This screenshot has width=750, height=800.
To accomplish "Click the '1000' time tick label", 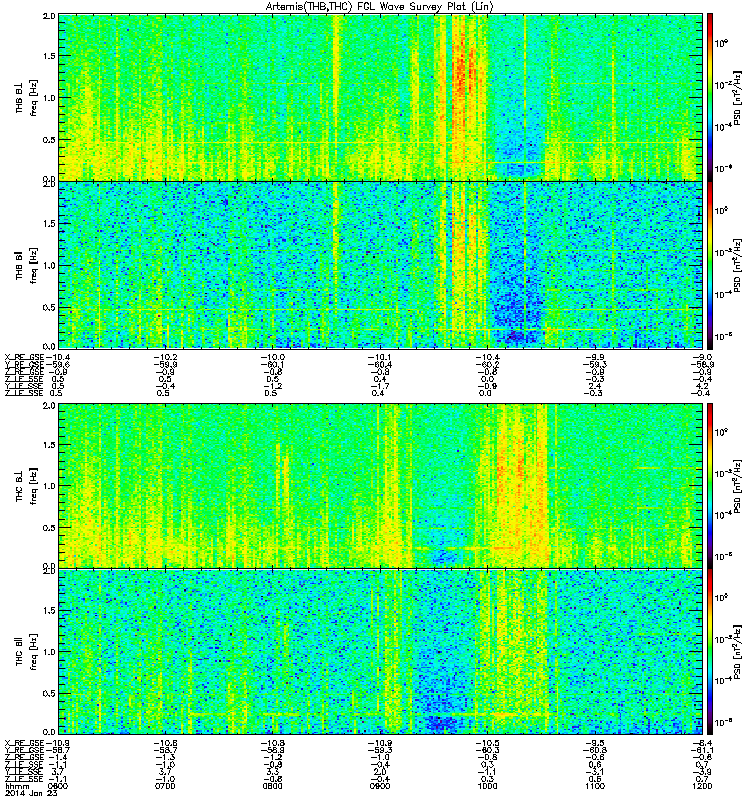I will (487, 786).
